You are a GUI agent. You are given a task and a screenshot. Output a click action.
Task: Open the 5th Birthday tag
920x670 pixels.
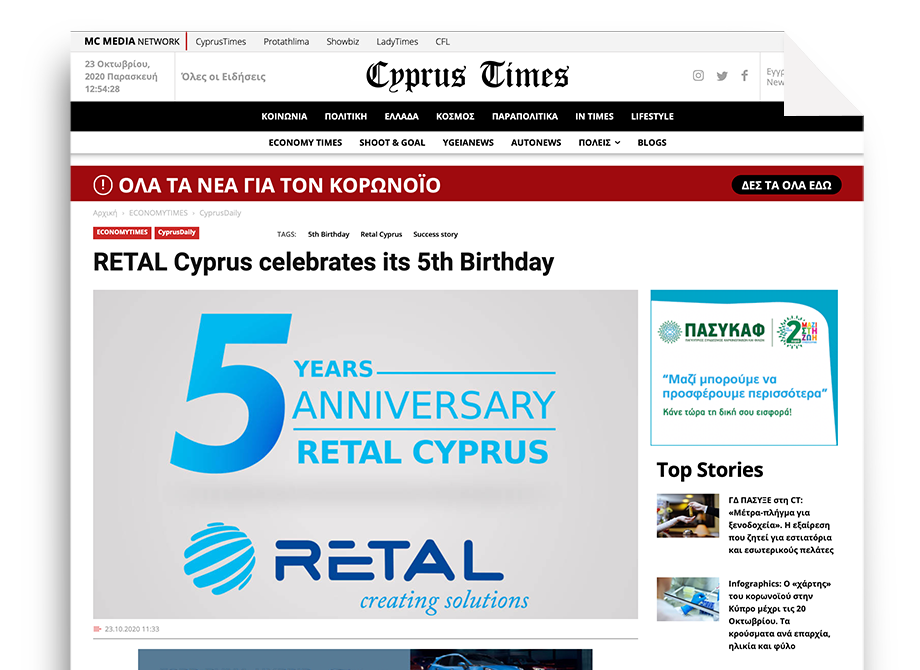pos(329,234)
